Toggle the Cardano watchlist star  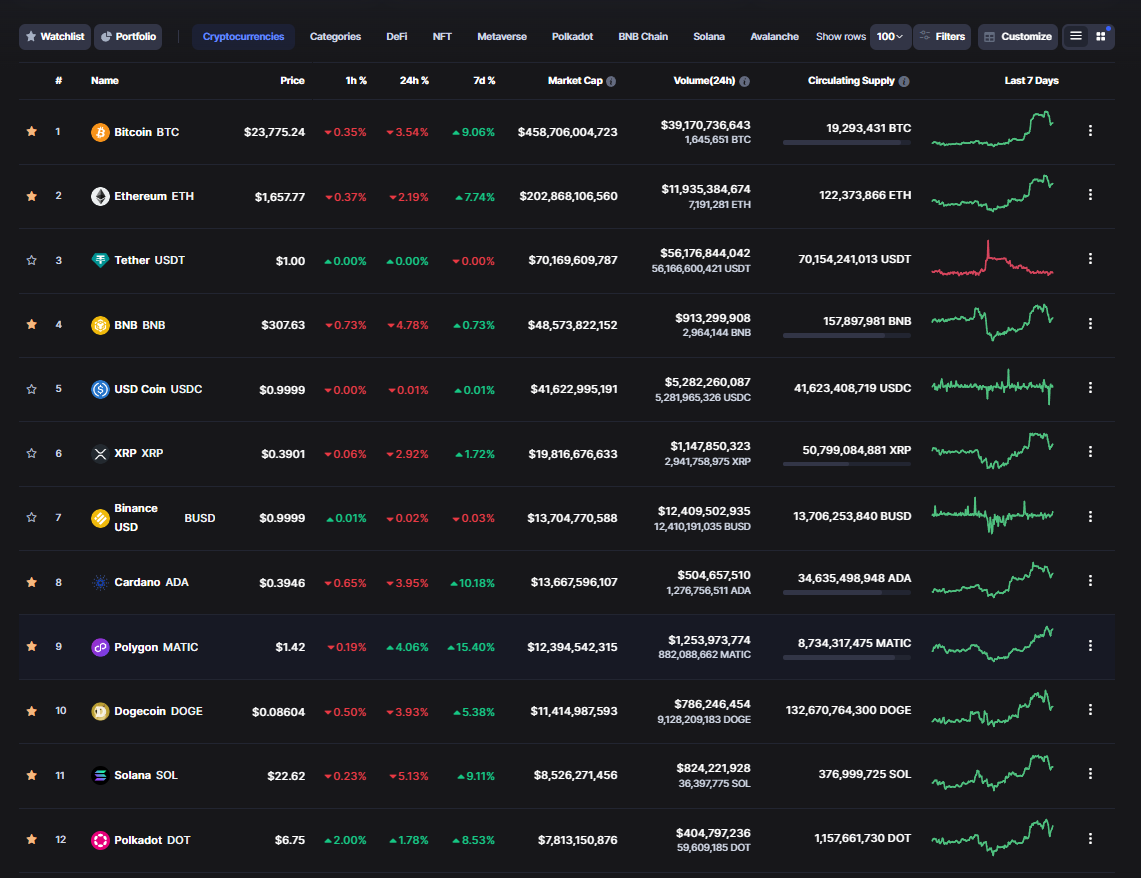(32, 582)
